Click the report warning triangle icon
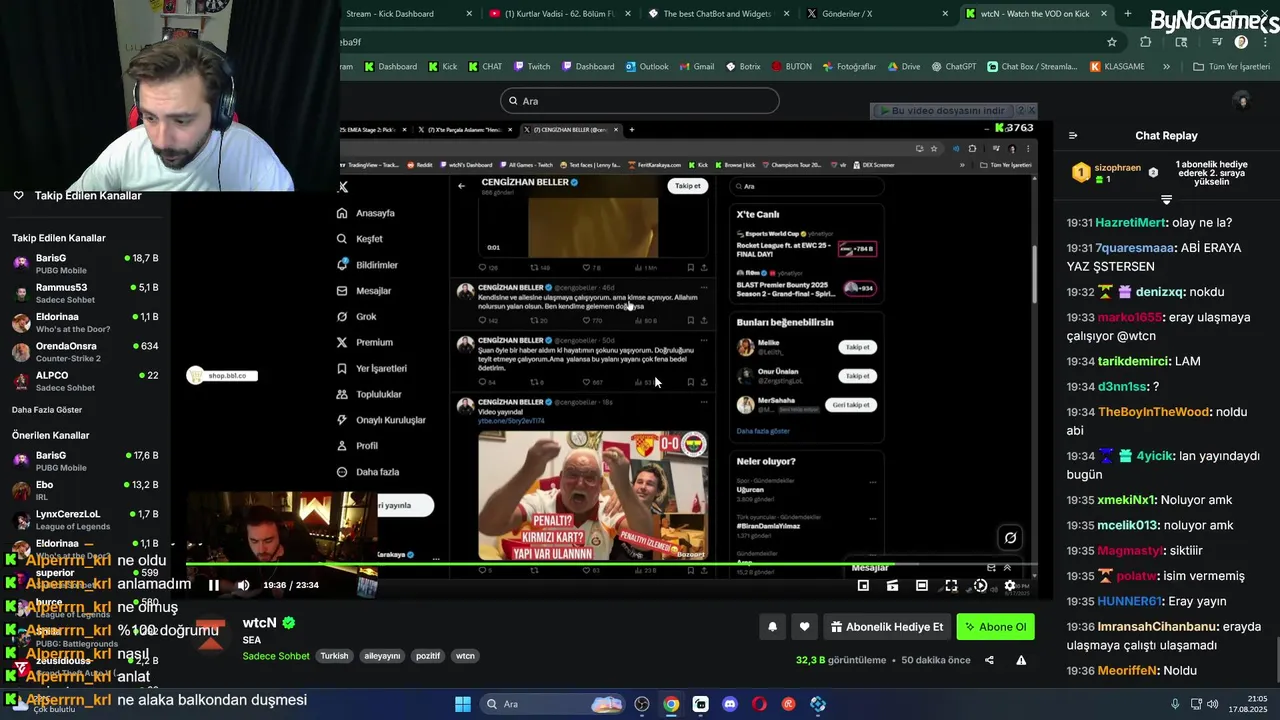The height and width of the screenshot is (720, 1280). click(x=1021, y=660)
